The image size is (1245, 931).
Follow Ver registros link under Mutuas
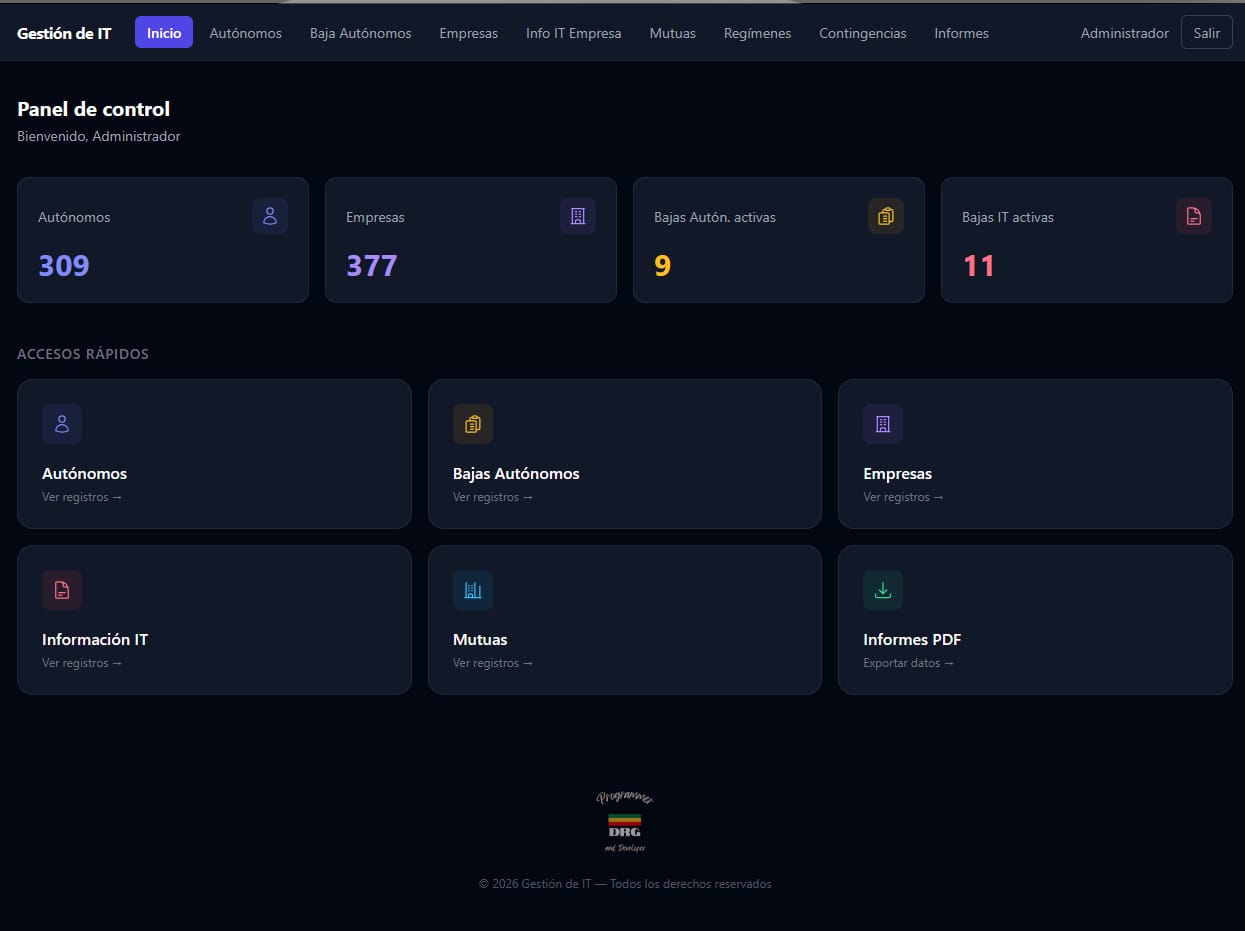pos(492,663)
